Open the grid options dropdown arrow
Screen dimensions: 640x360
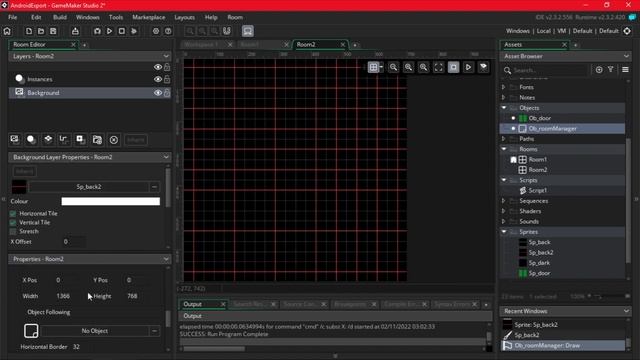pyautogui.click(x=381, y=67)
